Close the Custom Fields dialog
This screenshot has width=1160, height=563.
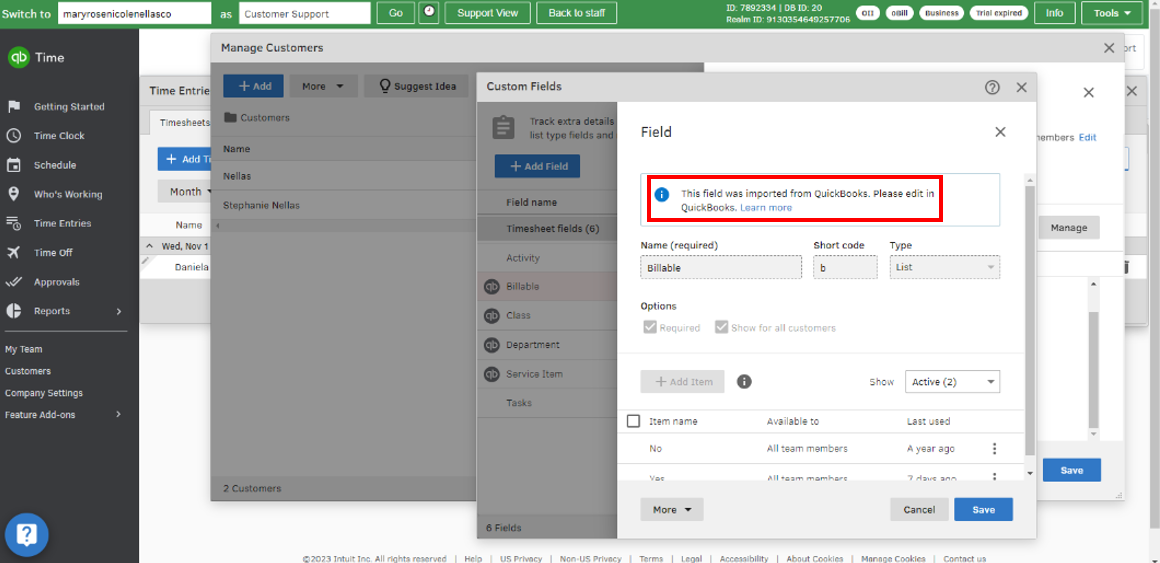point(1022,87)
